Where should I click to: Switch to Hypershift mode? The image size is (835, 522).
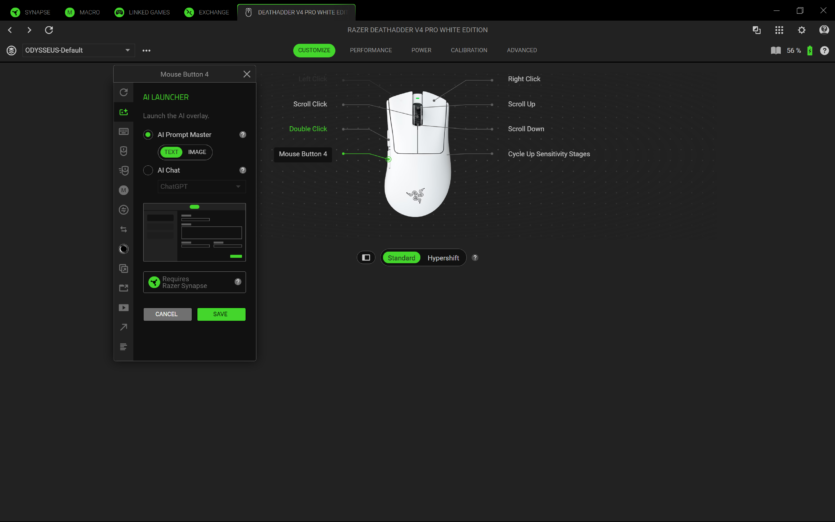pos(443,258)
